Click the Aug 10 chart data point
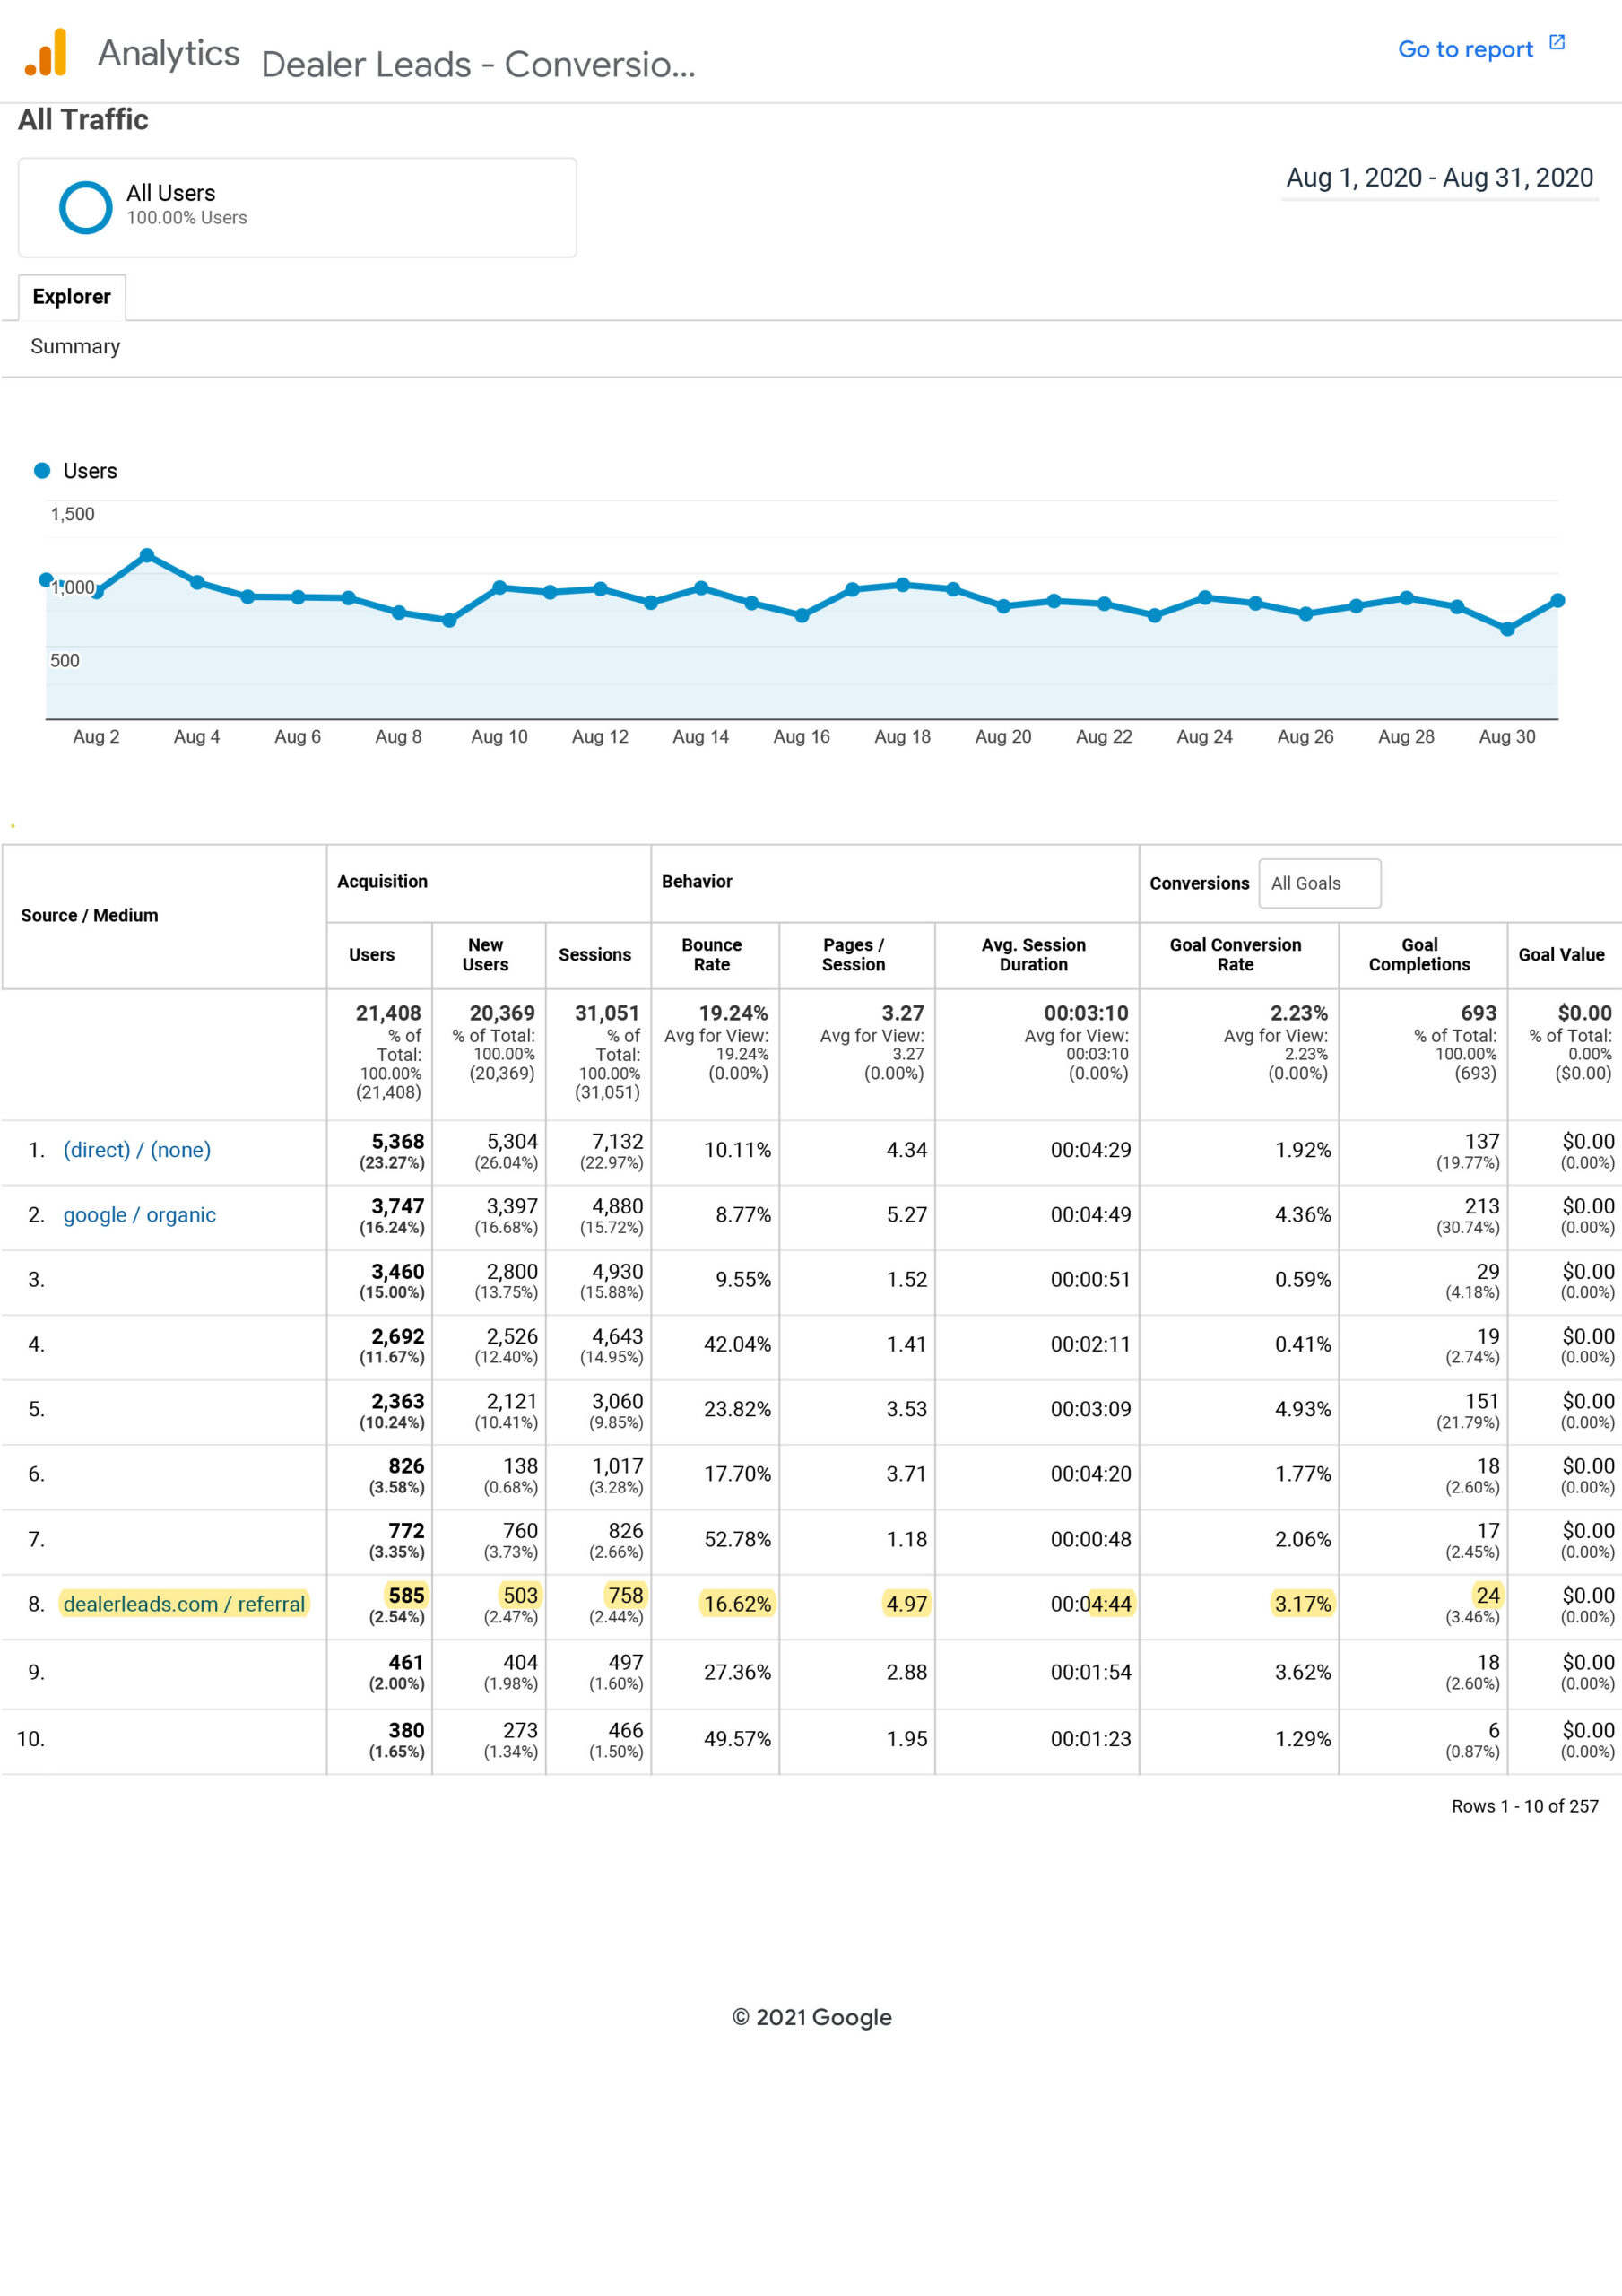The image size is (1622, 2296). click(x=499, y=588)
